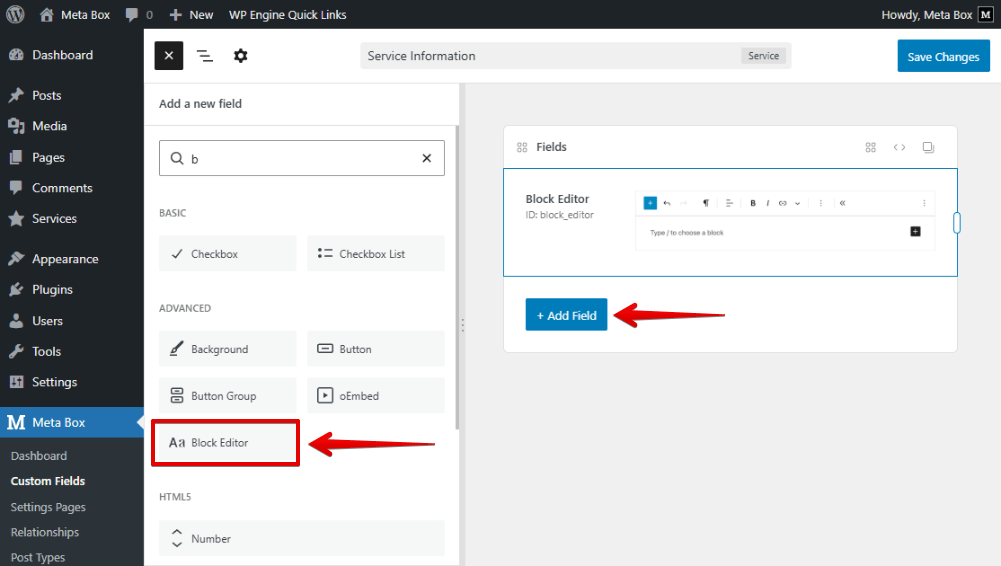1001x566 pixels.
Task: Click align text icon in toolbar
Action: pyautogui.click(x=729, y=203)
